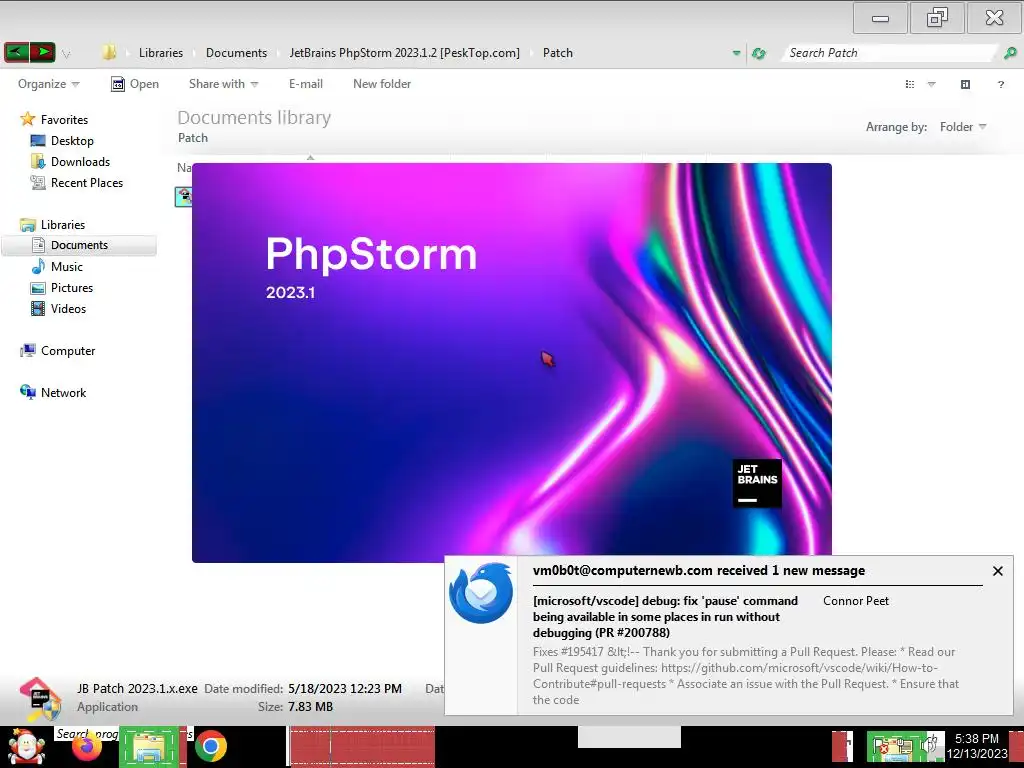Viewport: 1024px width, 768px height.
Task: Open JetBrains PhpStorm 2023.1.2 [PeskTop.com] breadcrumb folder
Action: point(404,53)
